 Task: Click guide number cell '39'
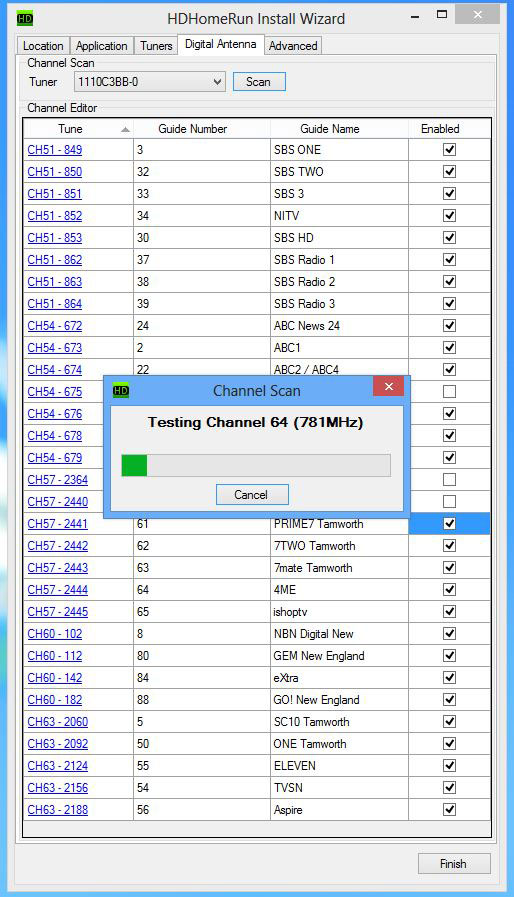coord(202,304)
